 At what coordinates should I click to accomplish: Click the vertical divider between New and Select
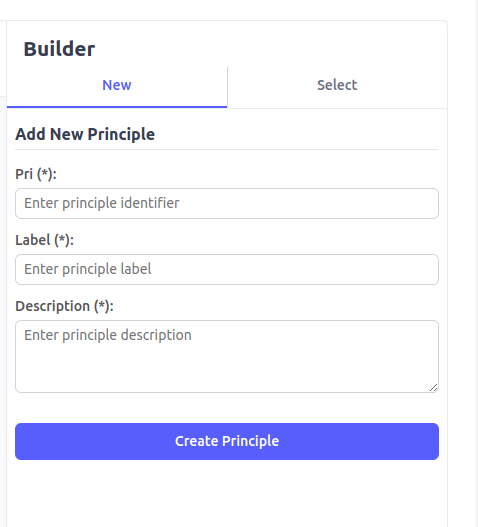pyautogui.click(x=228, y=87)
